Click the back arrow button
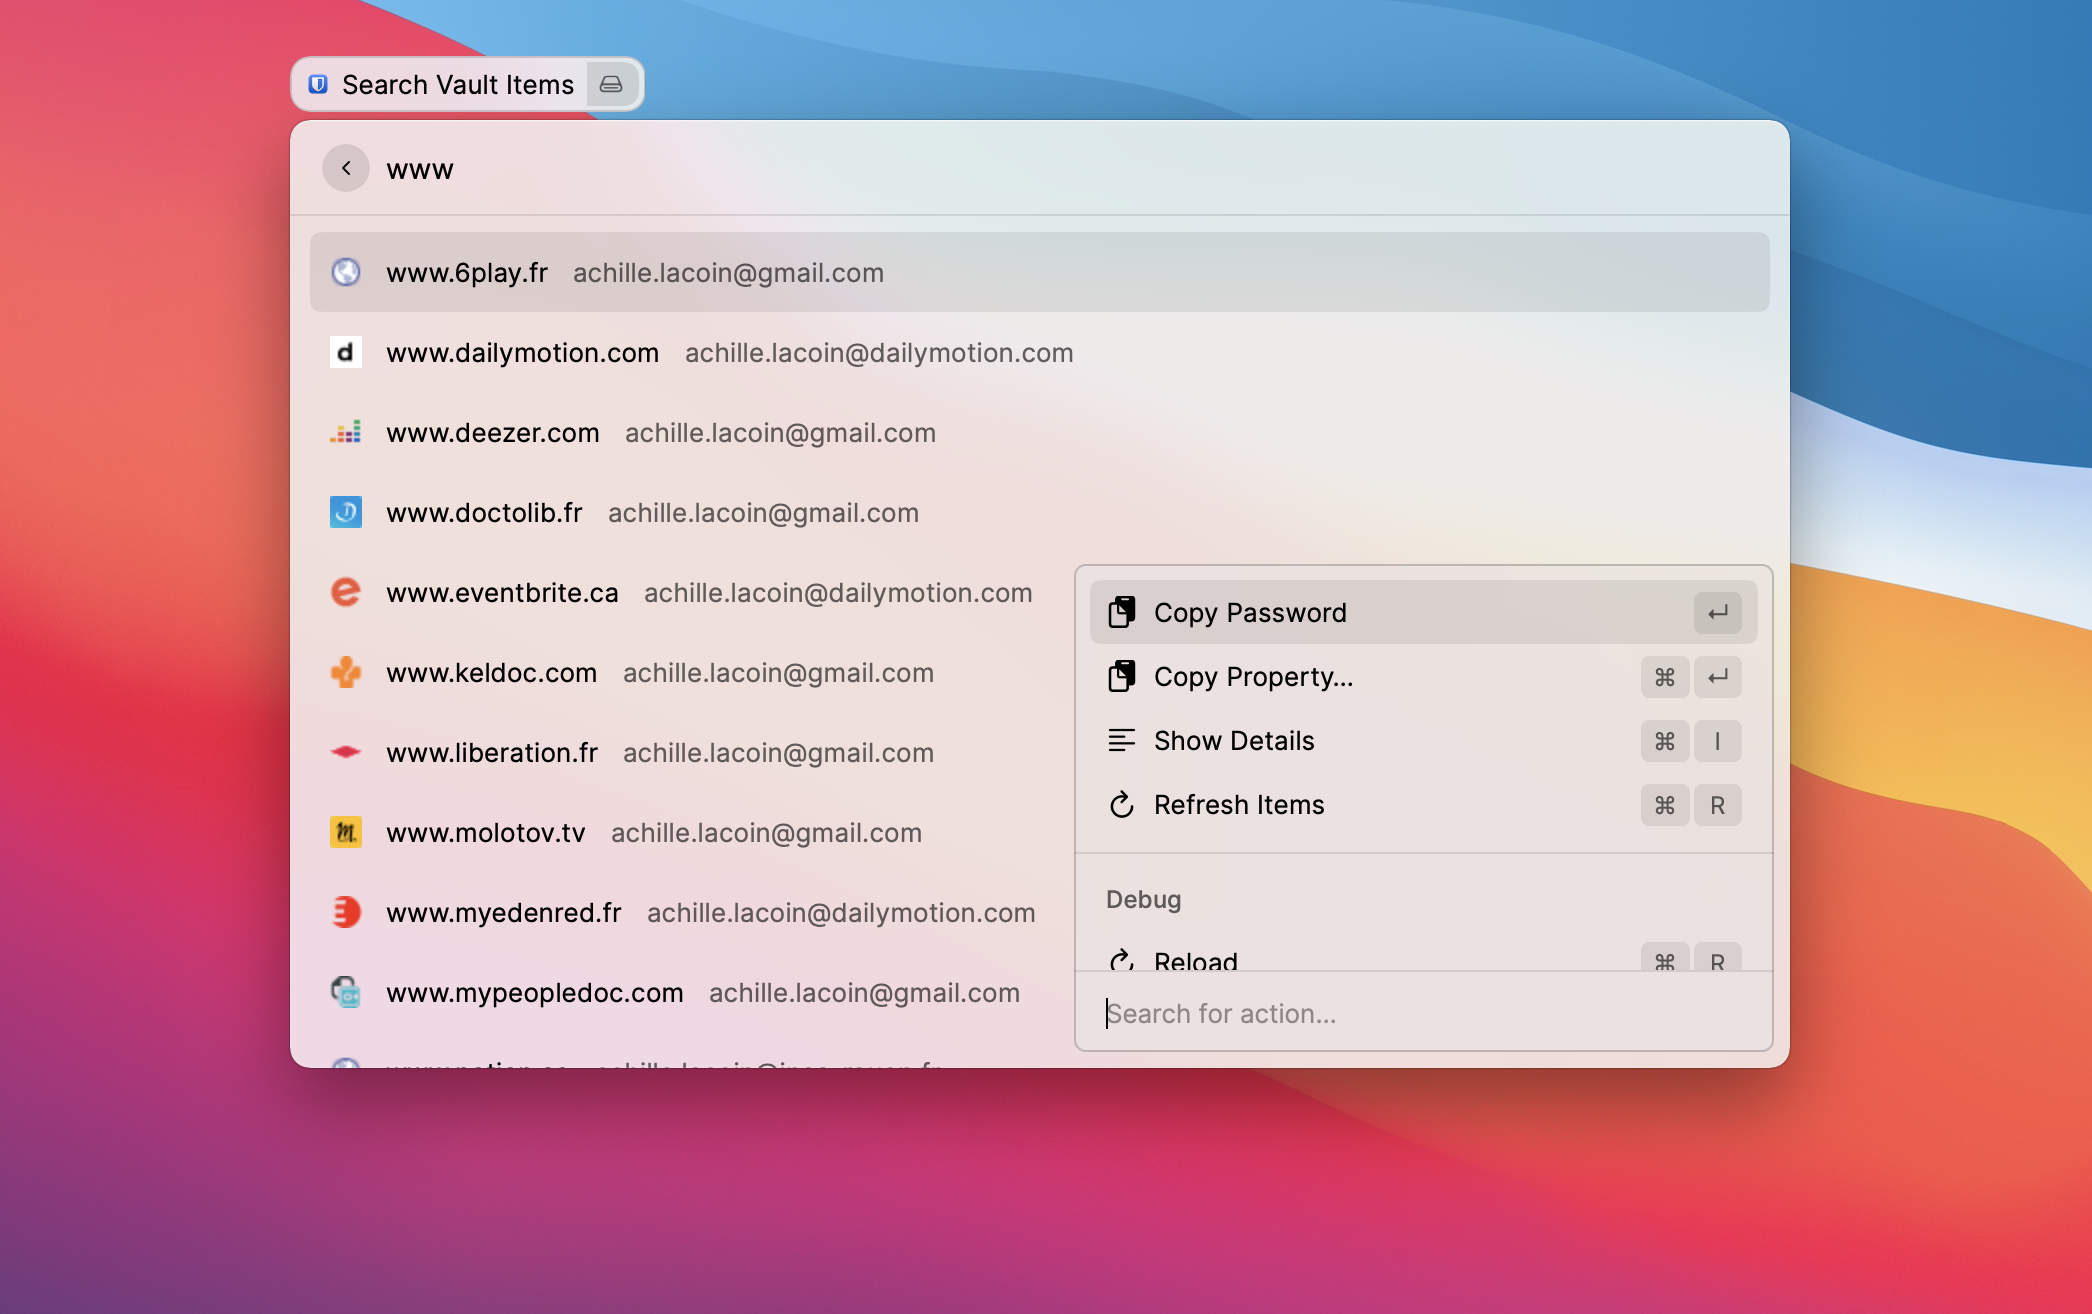 (345, 168)
